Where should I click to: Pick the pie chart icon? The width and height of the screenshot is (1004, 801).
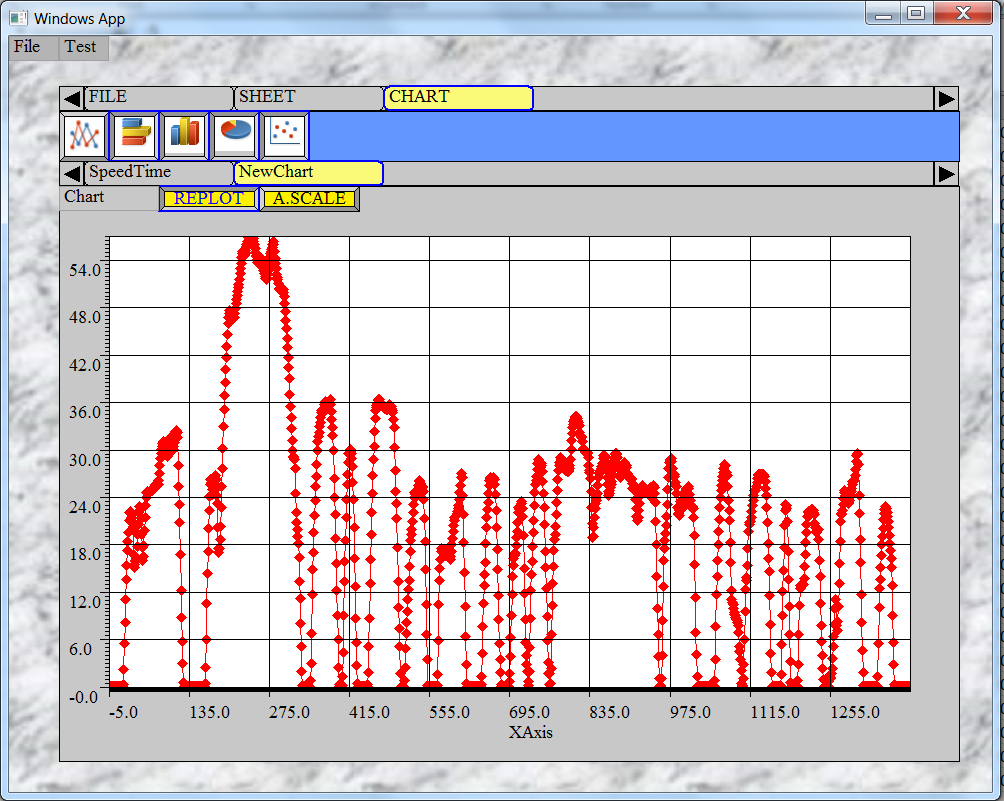pos(234,135)
